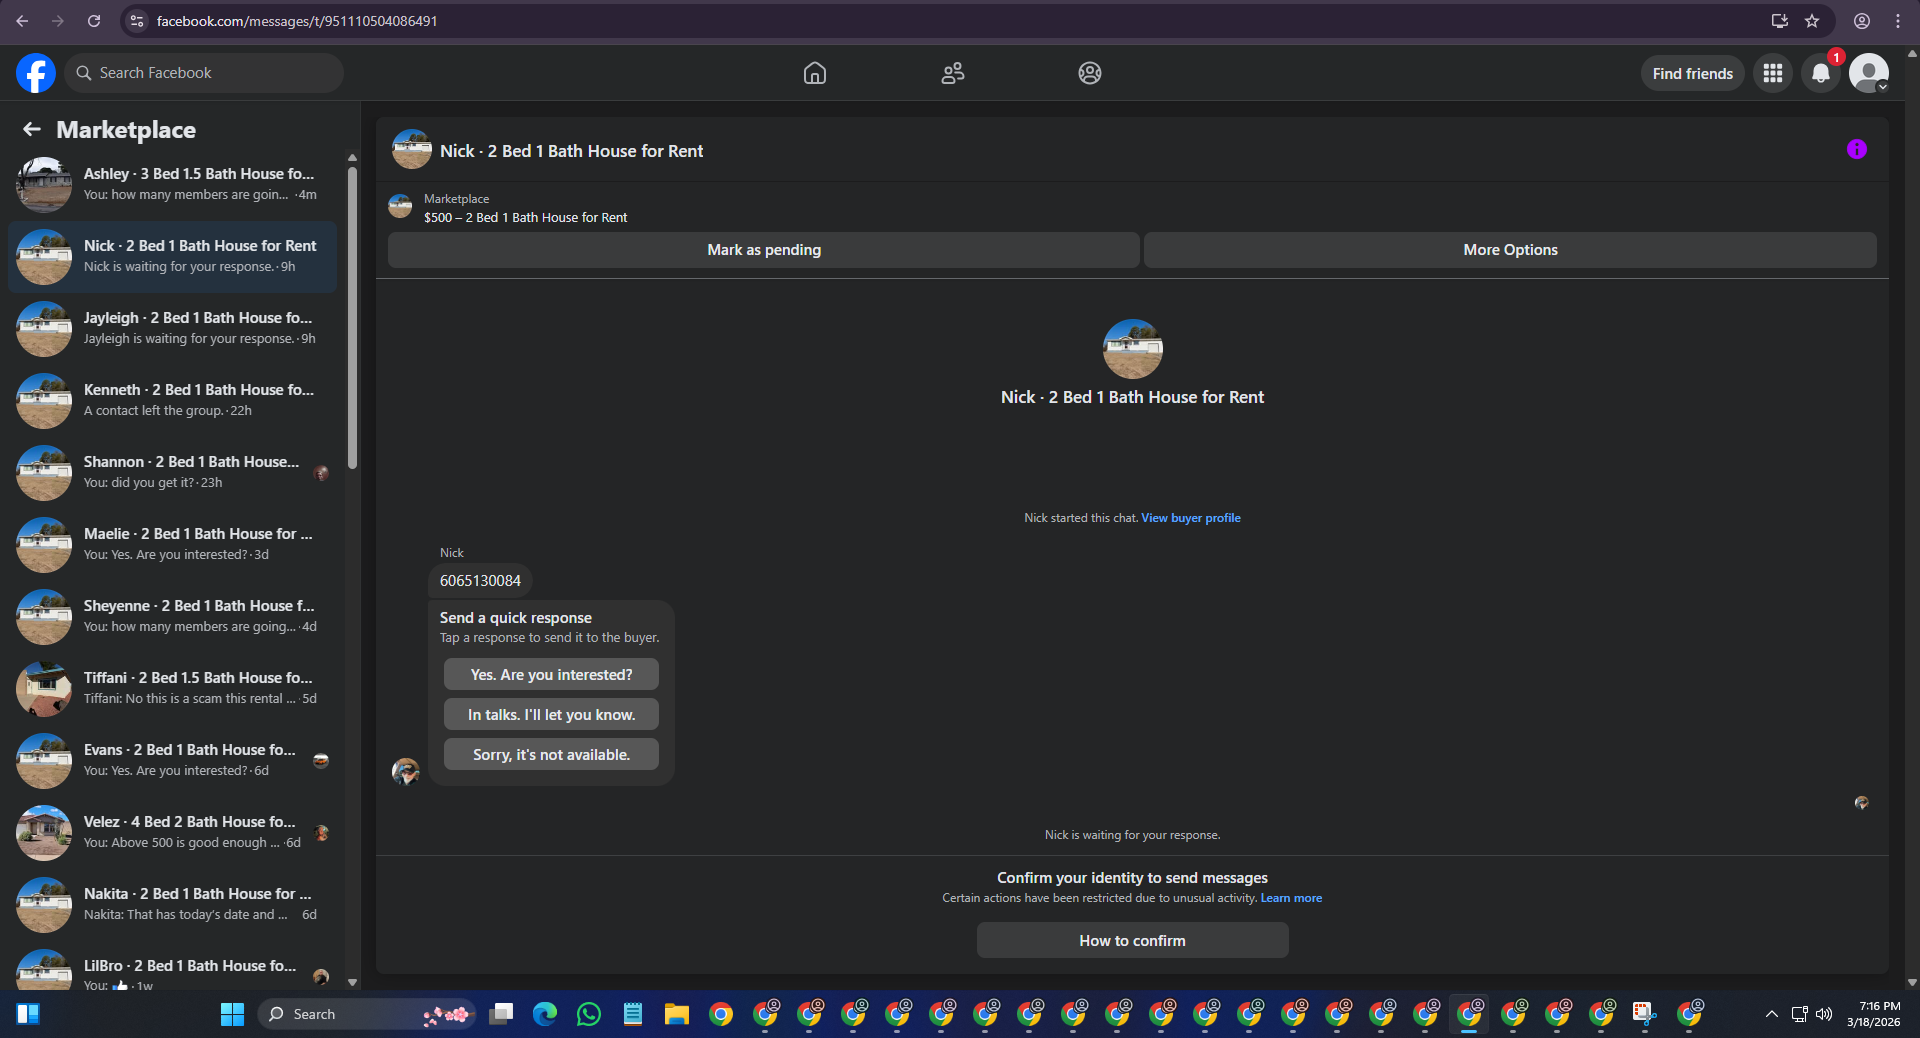1920x1038 pixels.
Task: Click the How to confirm button
Action: click(x=1132, y=940)
